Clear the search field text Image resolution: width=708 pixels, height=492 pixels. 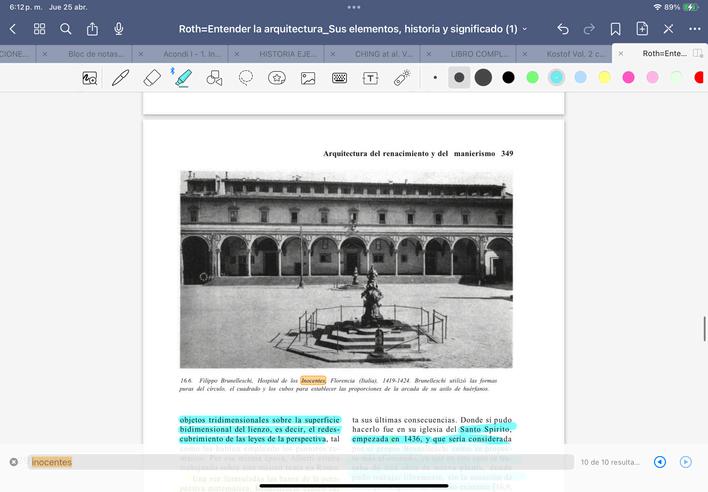coord(14,462)
